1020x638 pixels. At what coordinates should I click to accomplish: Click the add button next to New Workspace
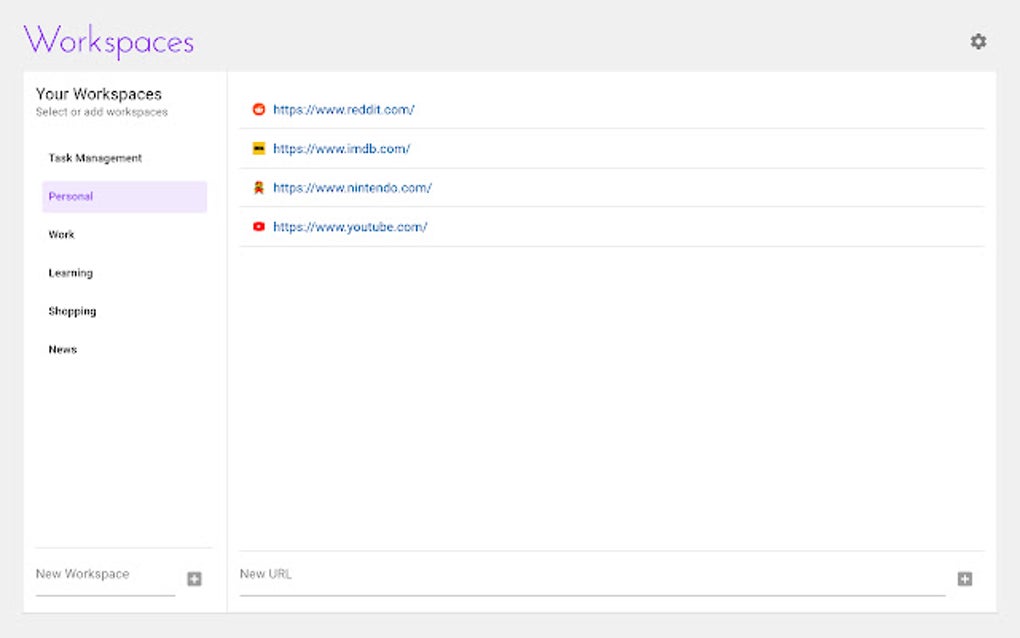coord(195,578)
